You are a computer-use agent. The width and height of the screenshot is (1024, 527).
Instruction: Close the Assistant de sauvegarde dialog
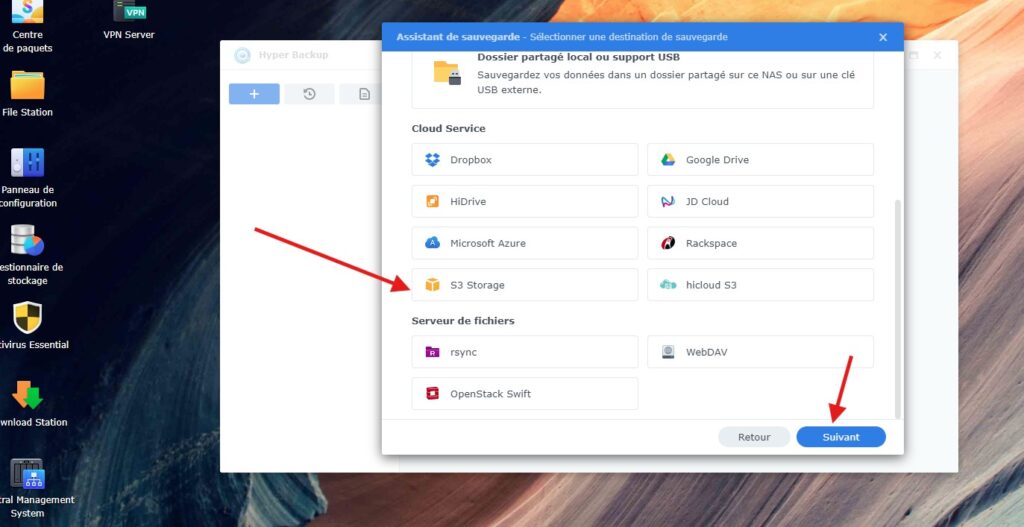883,37
